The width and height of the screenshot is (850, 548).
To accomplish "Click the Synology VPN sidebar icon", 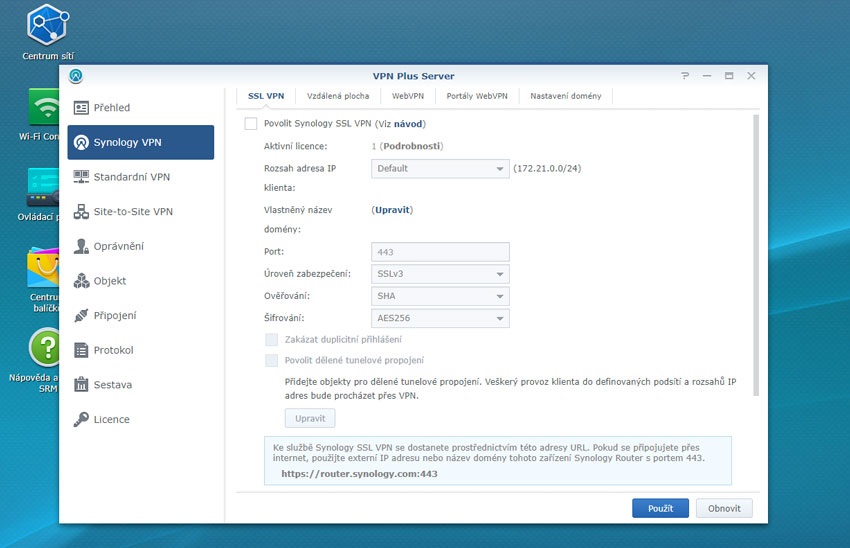I will (x=81, y=143).
